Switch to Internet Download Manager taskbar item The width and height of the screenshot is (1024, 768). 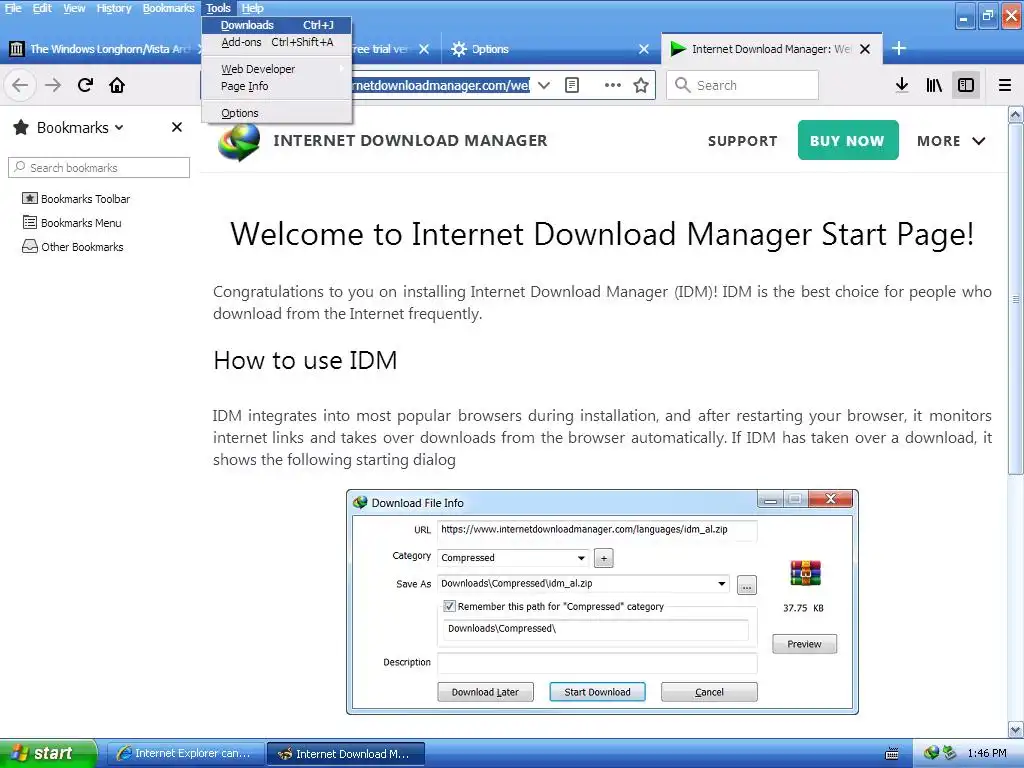click(346, 753)
